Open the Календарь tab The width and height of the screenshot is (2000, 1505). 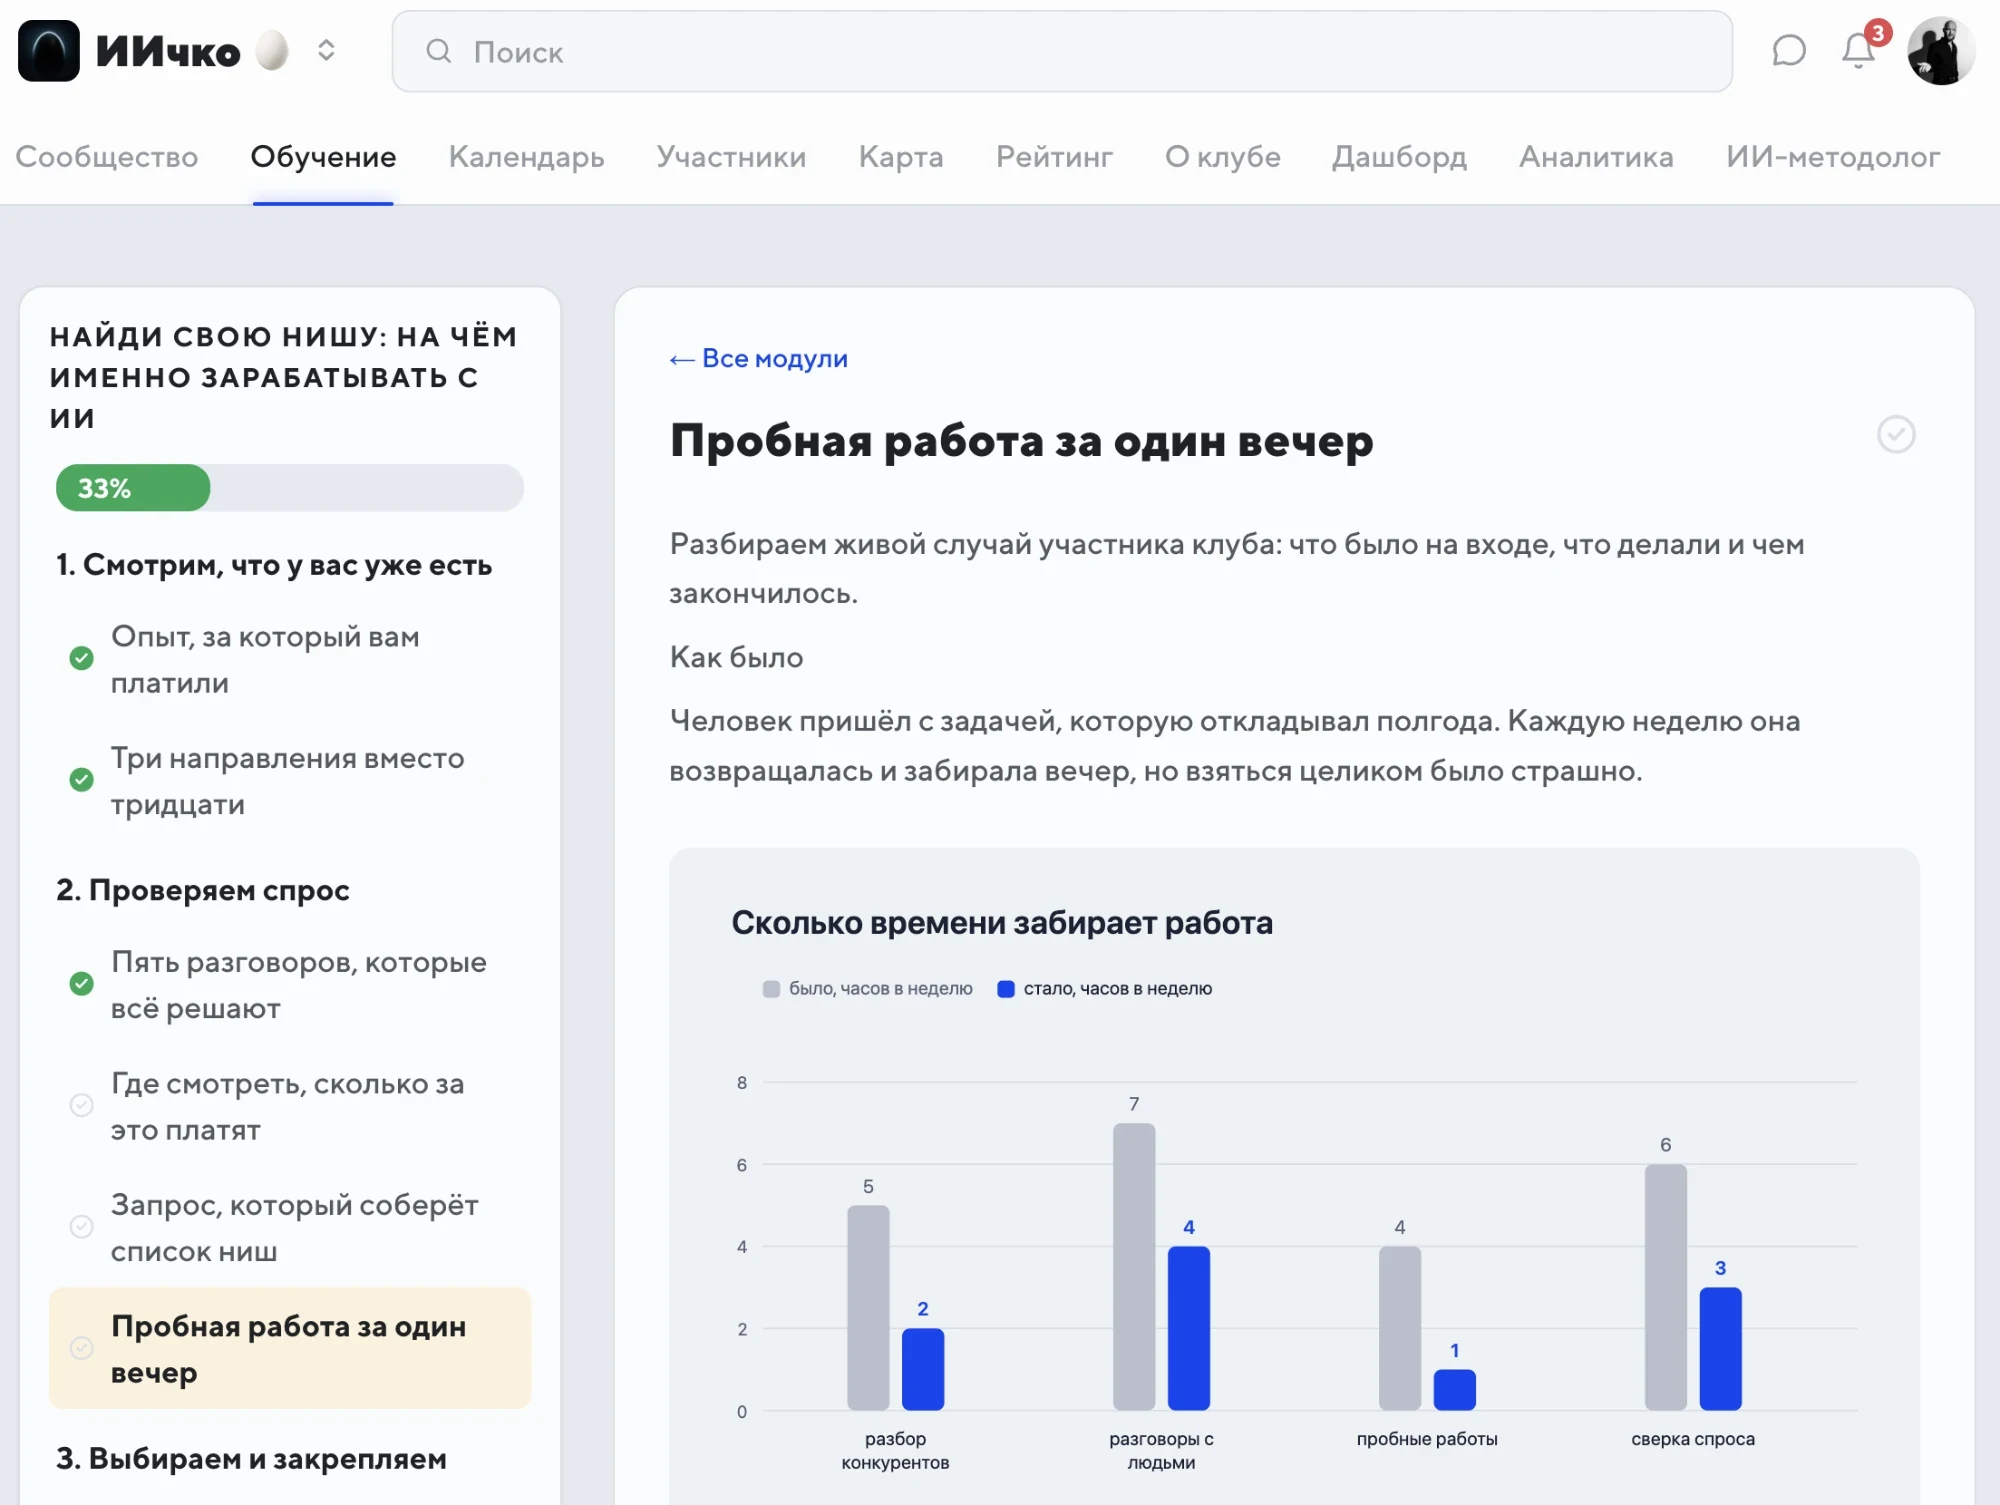[x=526, y=157]
